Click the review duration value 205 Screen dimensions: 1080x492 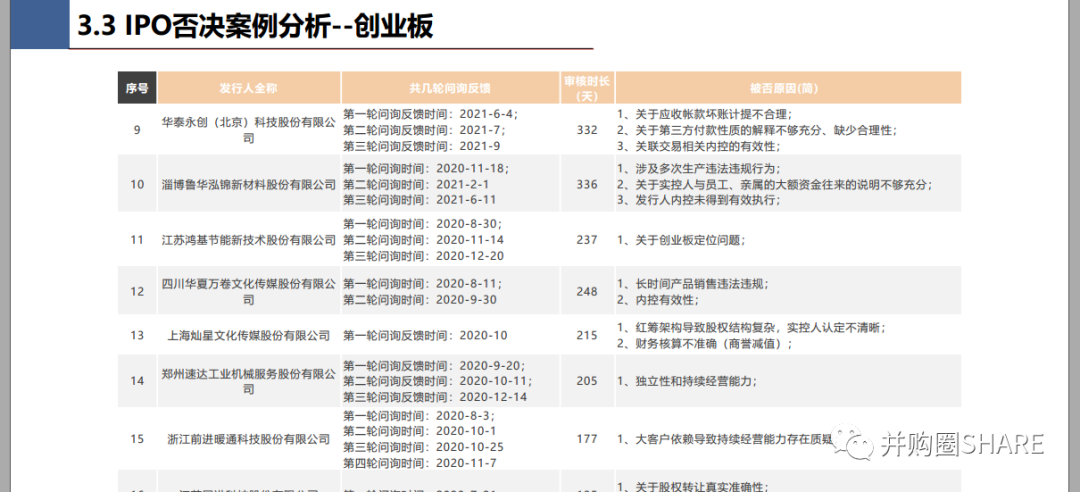click(587, 381)
